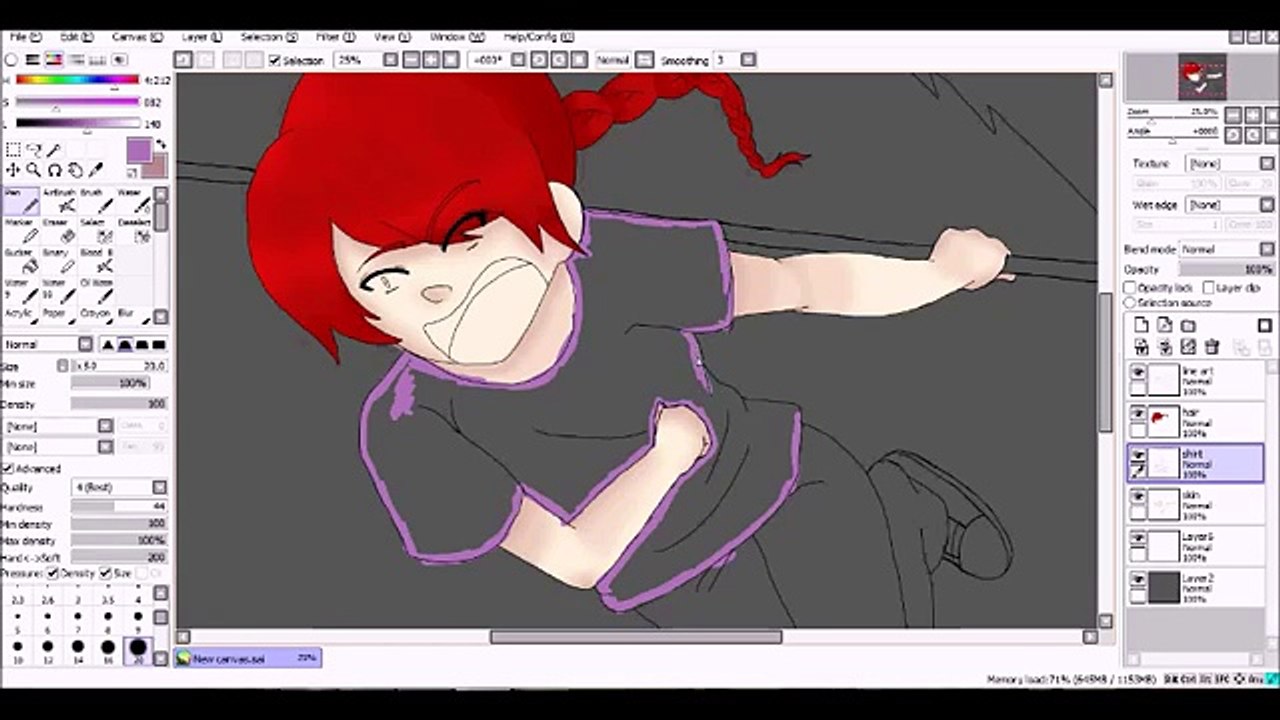This screenshot has height=720, width=1280.
Task: Open the Smoothing stabilizer dropdown
Action: (748, 60)
